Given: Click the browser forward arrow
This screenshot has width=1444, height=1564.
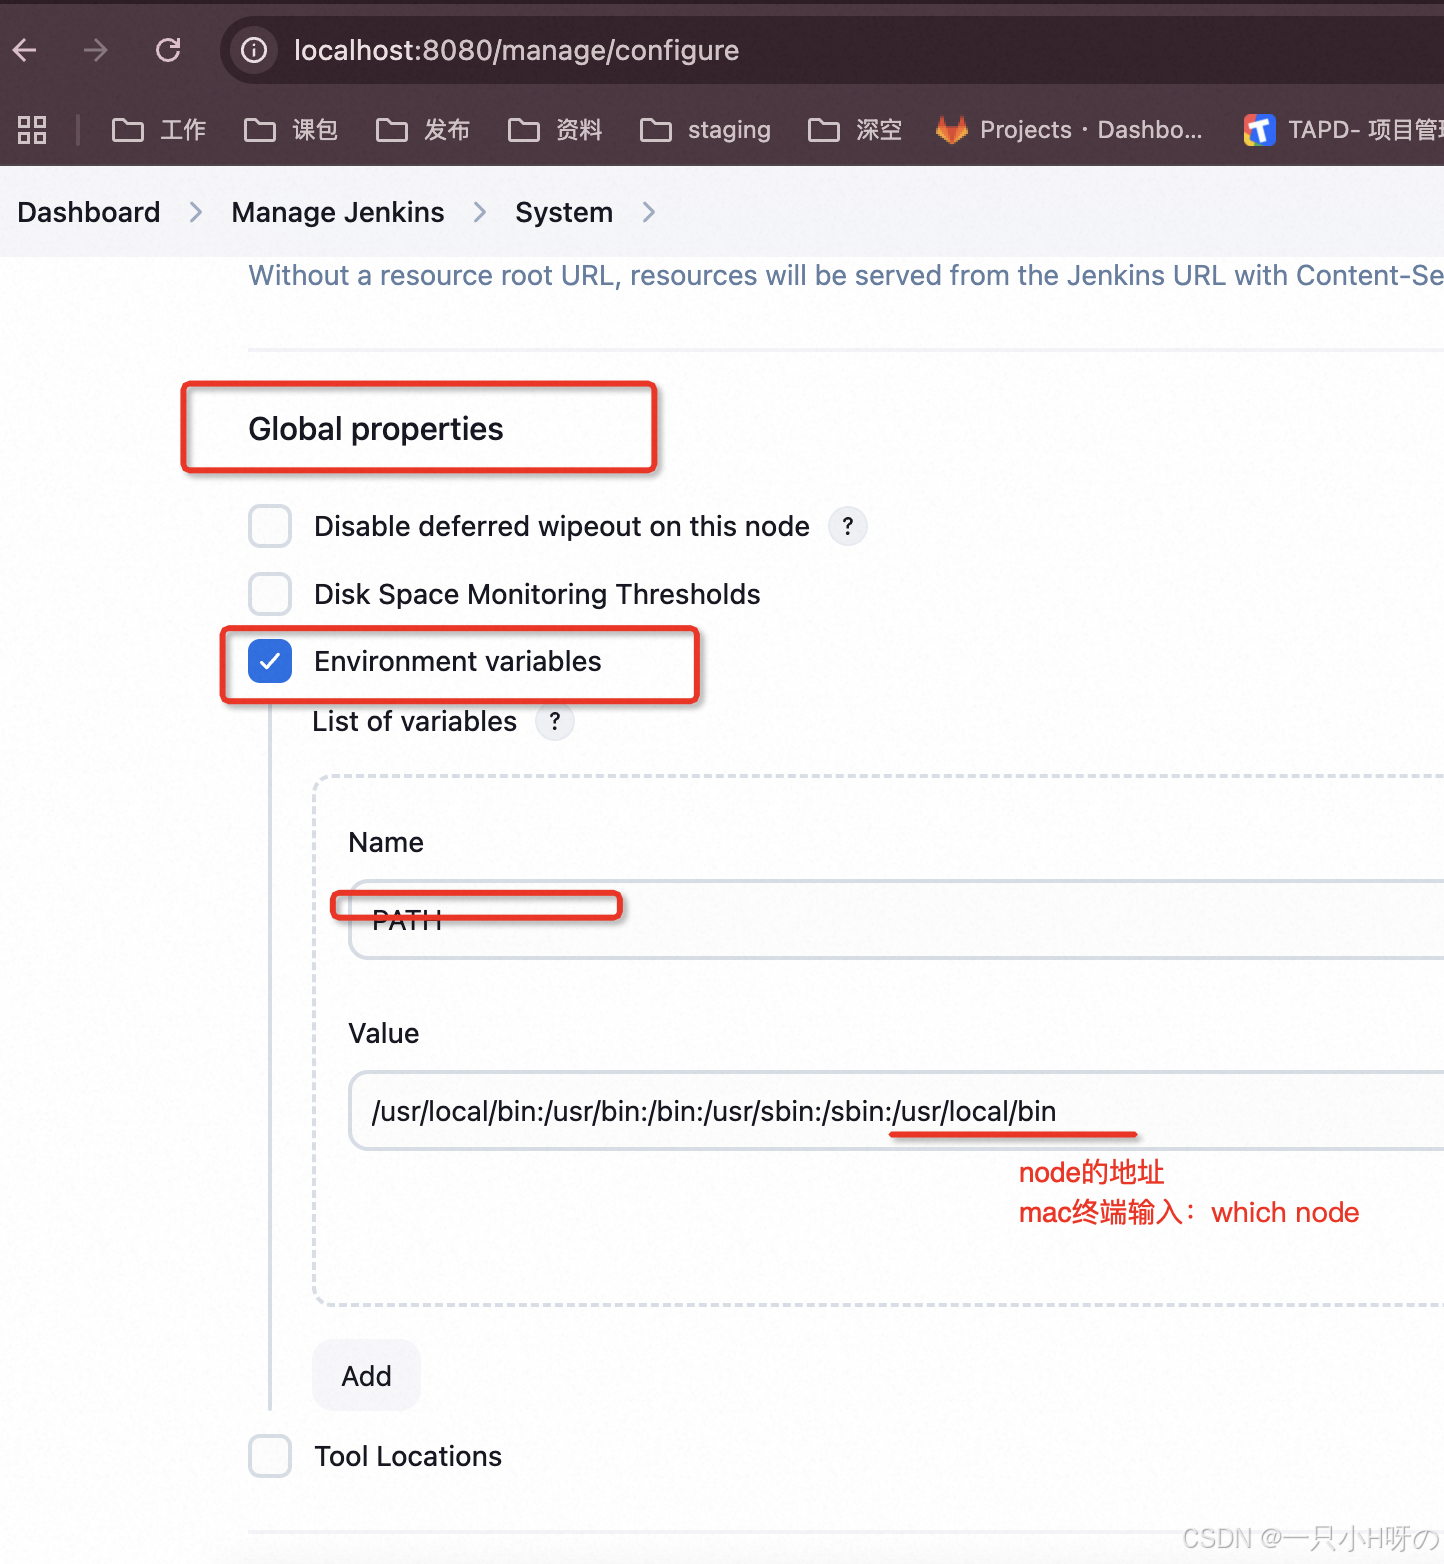Looking at the screenshot, I should (96, 50).
